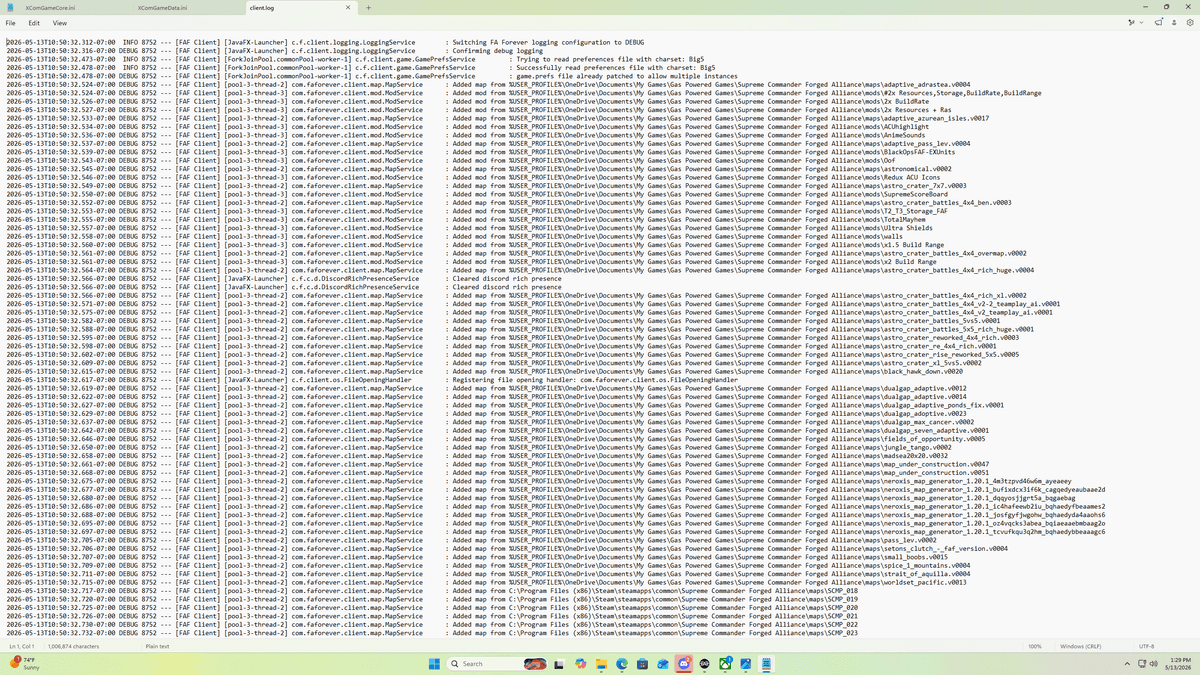Open Microsoft Store from the taskbar

[x=642, y=663]
